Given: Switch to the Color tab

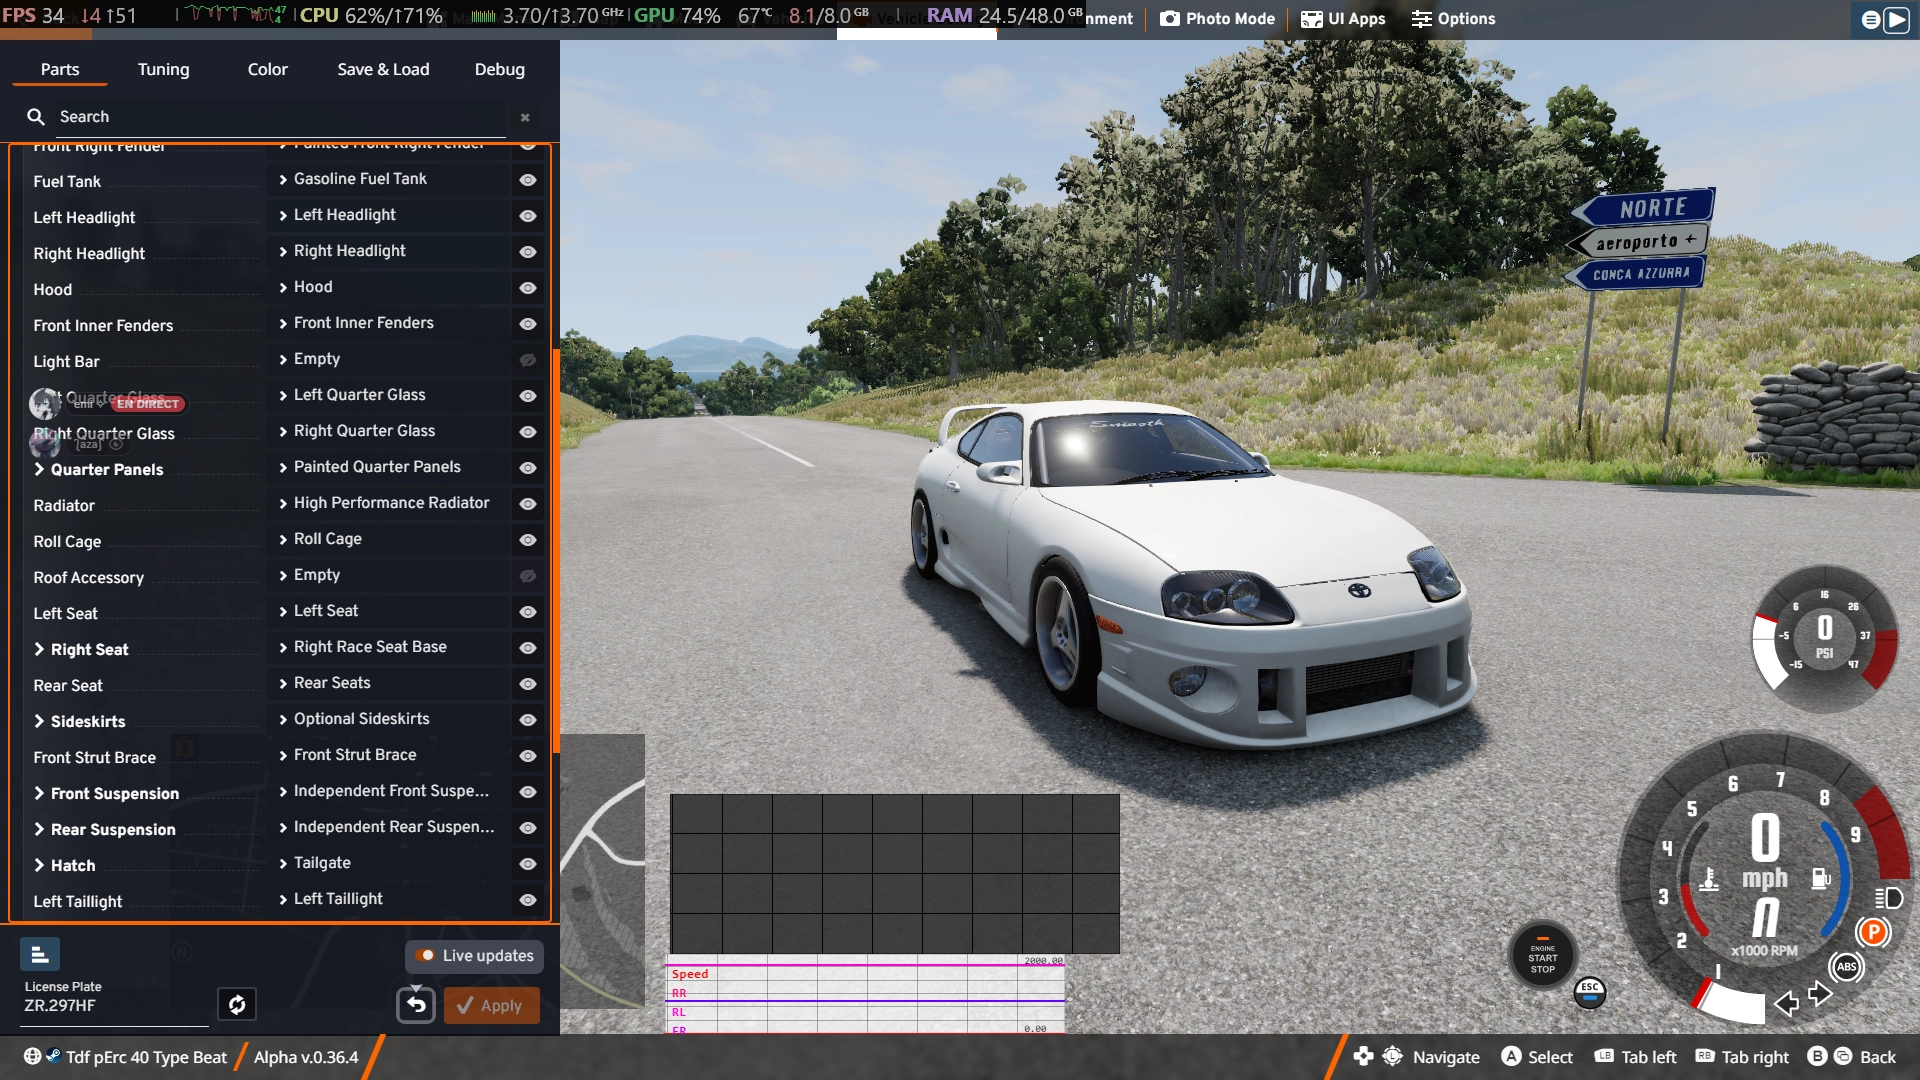Looking at the screenshot, I should [x=267, y=69].
